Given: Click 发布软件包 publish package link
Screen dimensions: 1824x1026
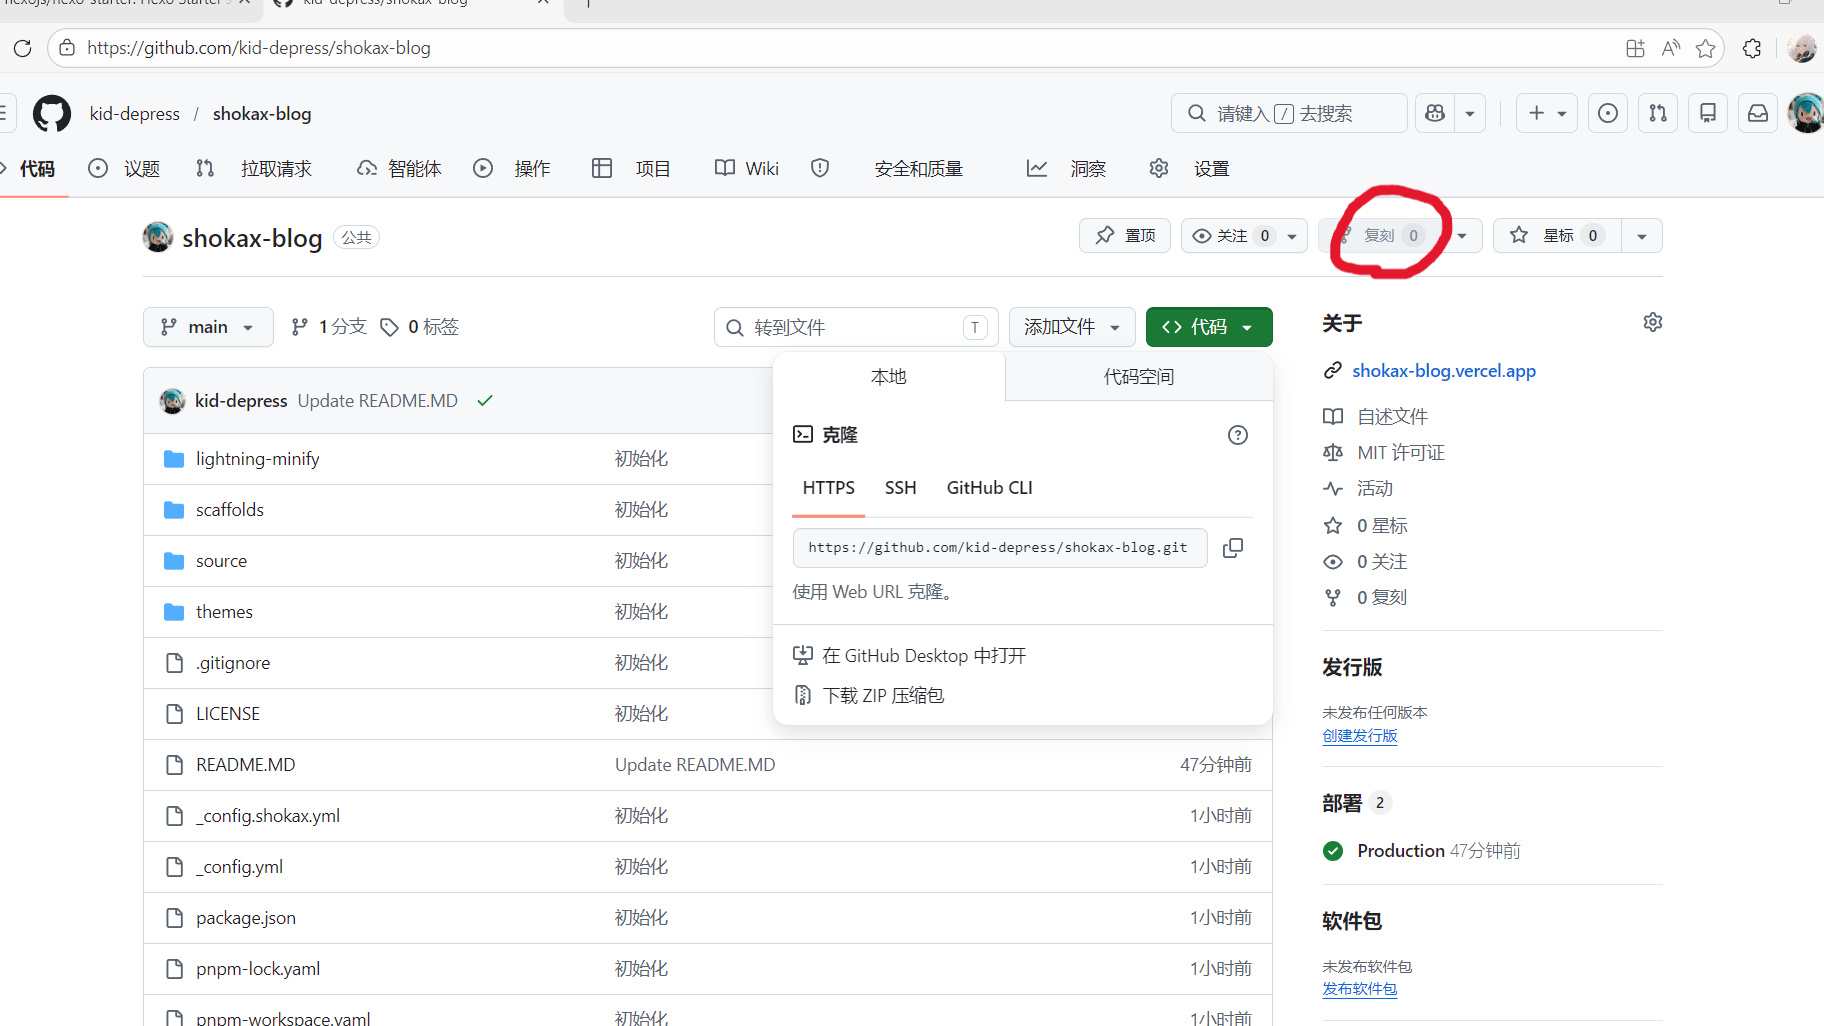Looking at the screenshot, I should point(1360,989).
